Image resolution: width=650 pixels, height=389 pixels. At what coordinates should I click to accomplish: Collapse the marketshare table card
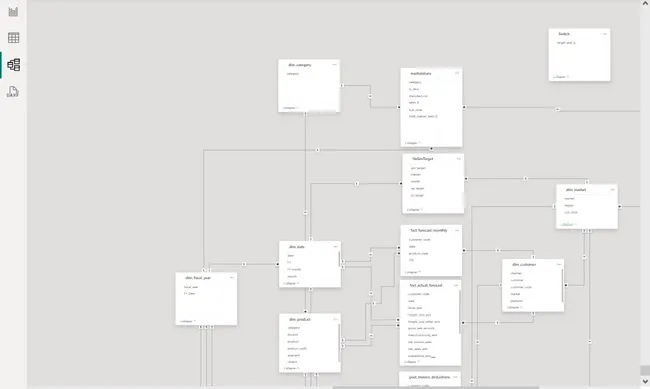pos(413,143)
